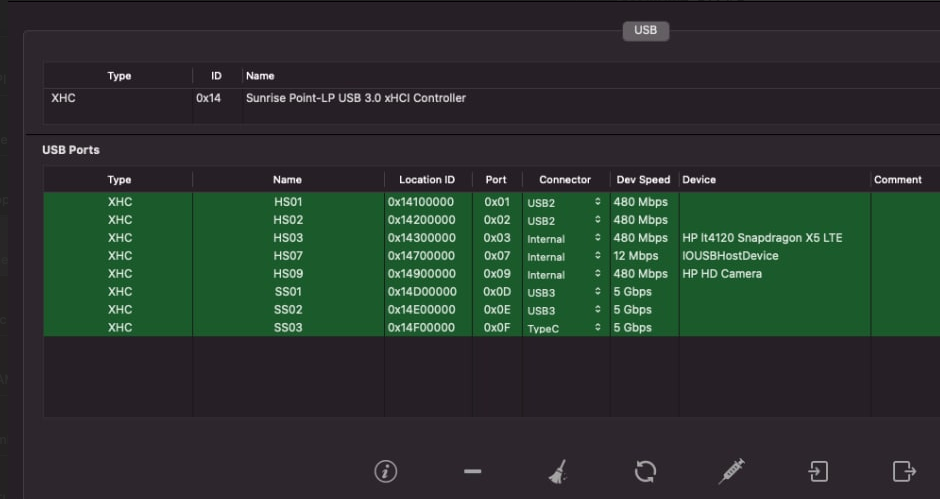Open the HS09 connector stepper arrows

[598, 274]
